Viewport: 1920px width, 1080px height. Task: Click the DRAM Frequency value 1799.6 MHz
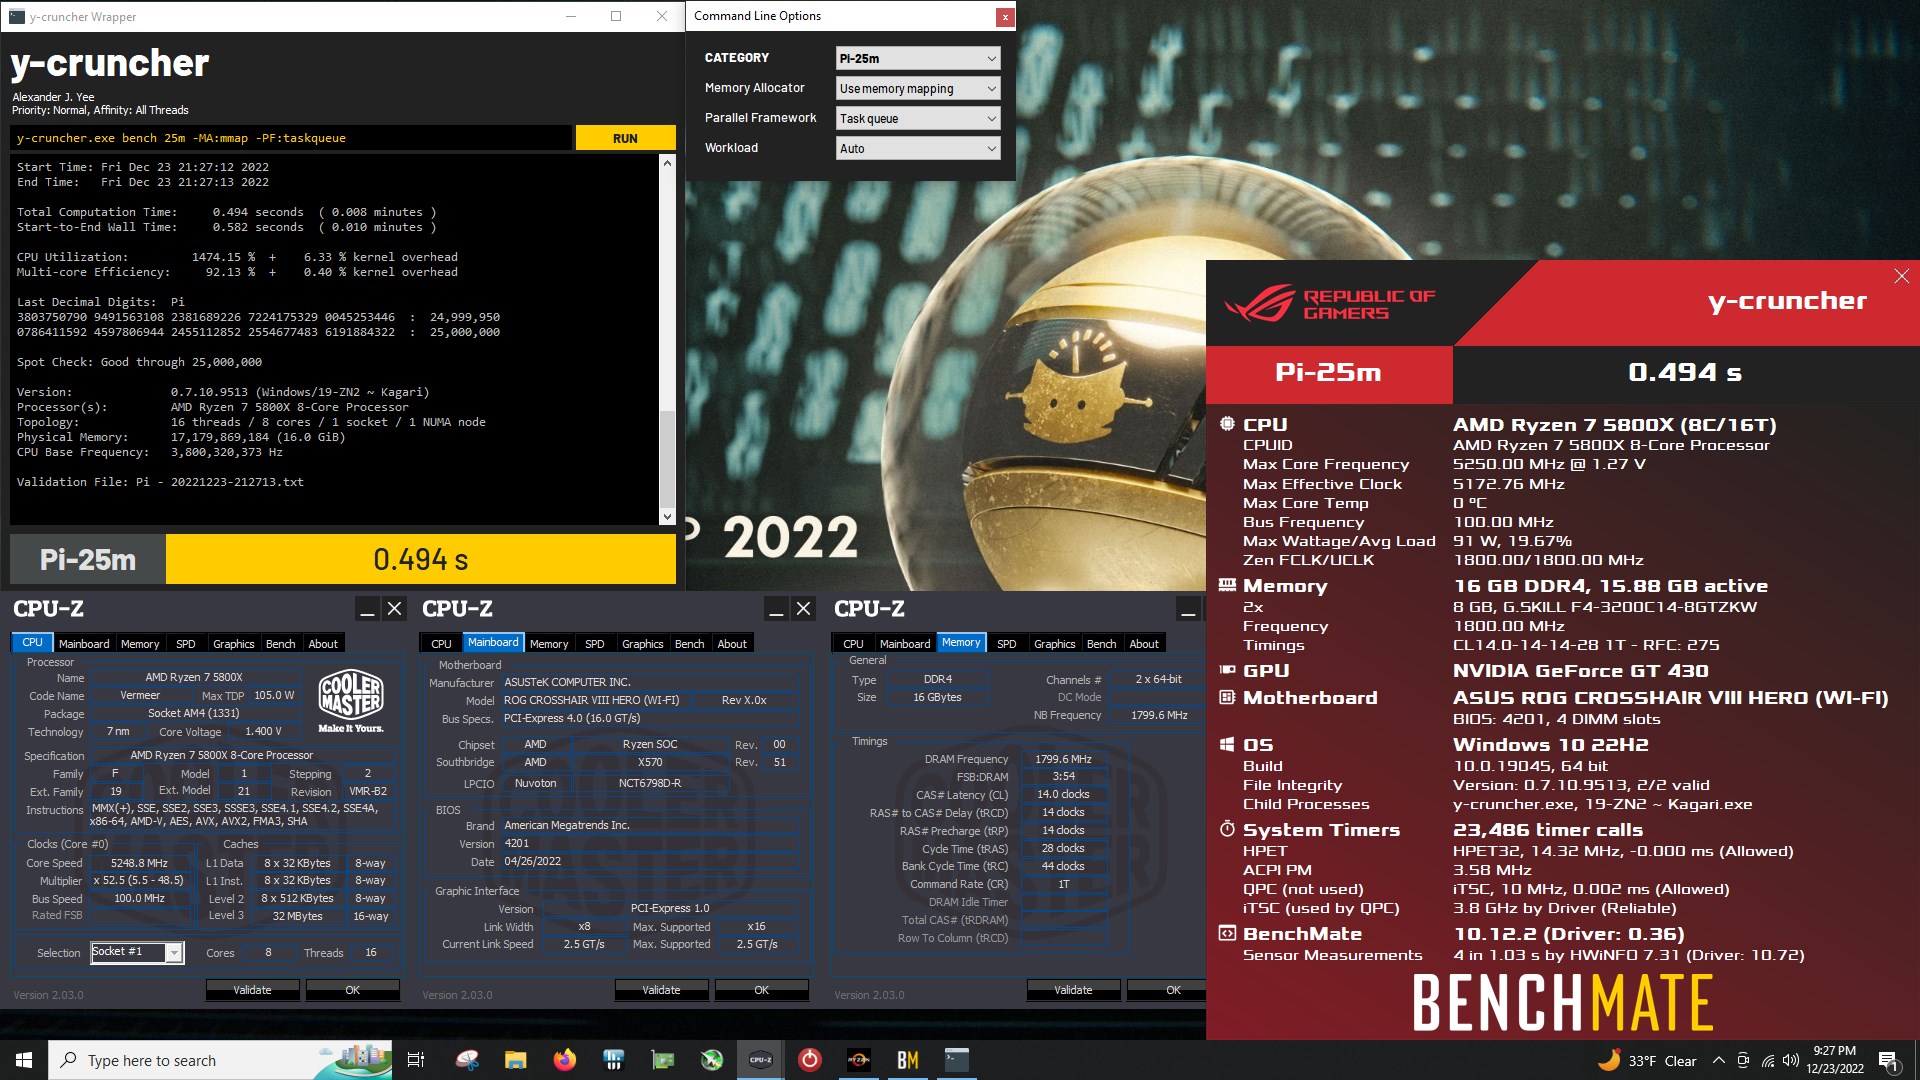[1064, 759]
